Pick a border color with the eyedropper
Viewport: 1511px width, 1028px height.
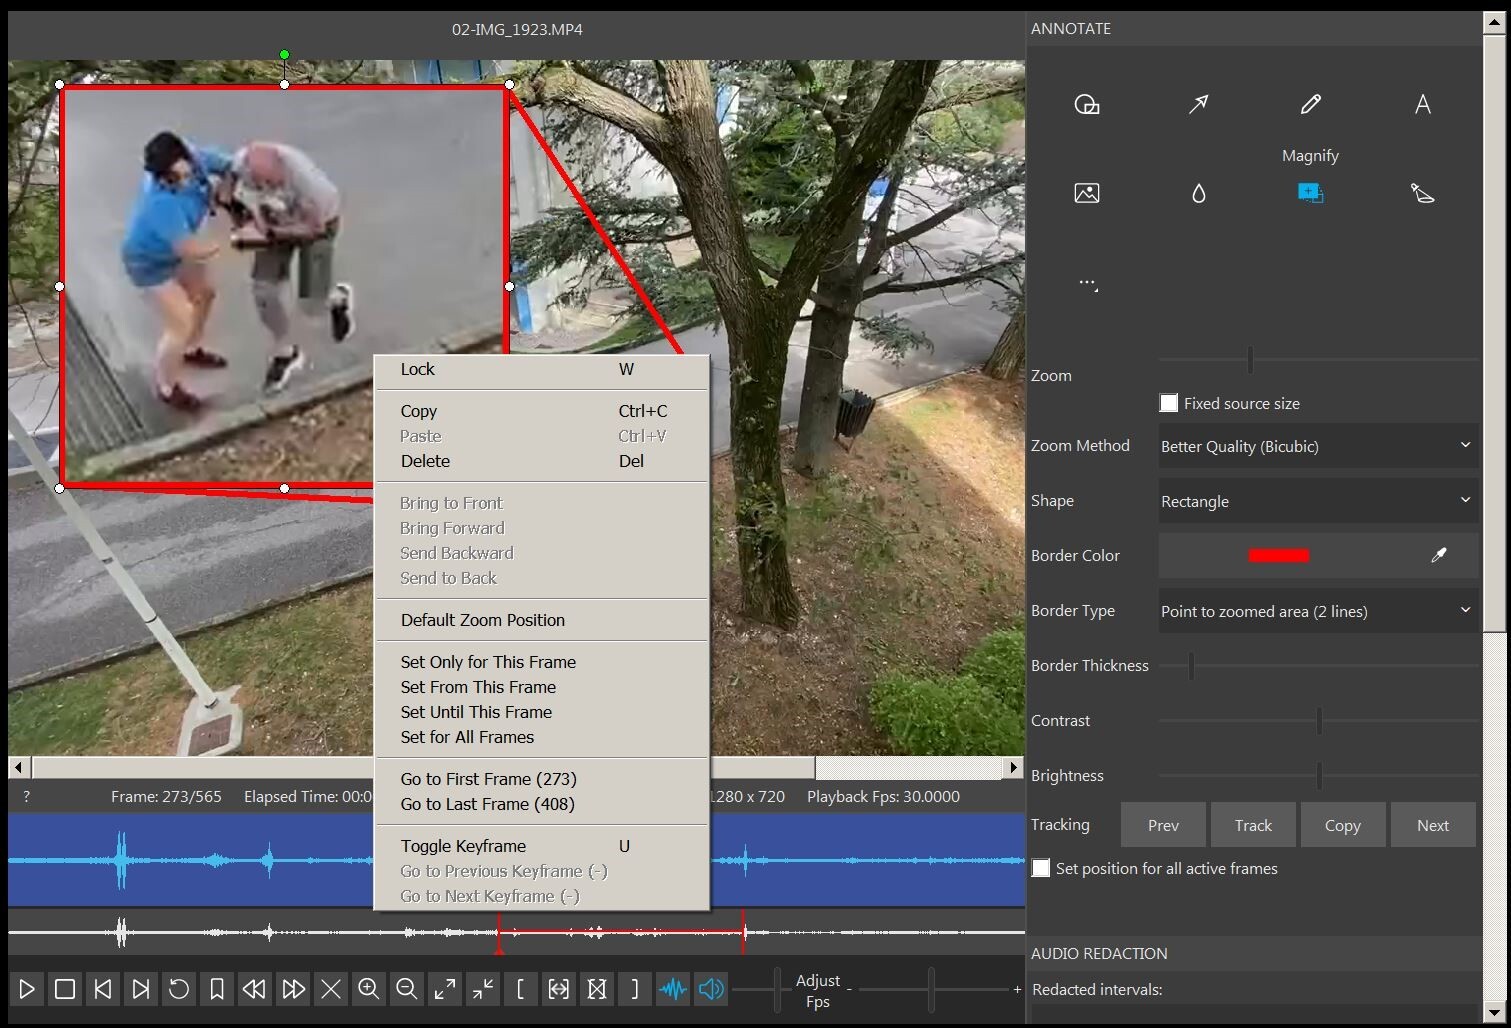[1440, 555]
